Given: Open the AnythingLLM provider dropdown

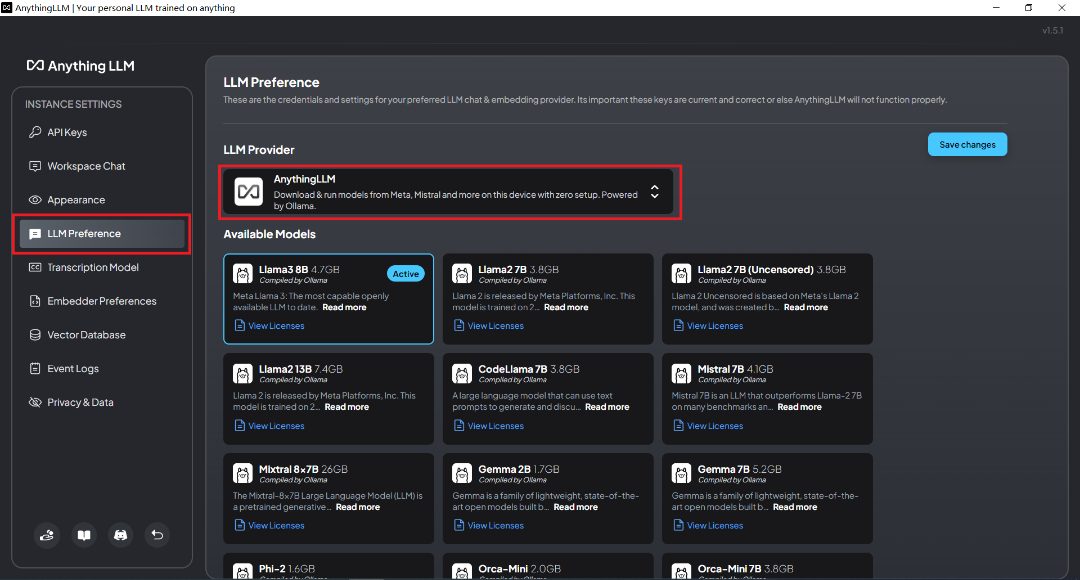Looking at the screenshot, I should point(448,191).
